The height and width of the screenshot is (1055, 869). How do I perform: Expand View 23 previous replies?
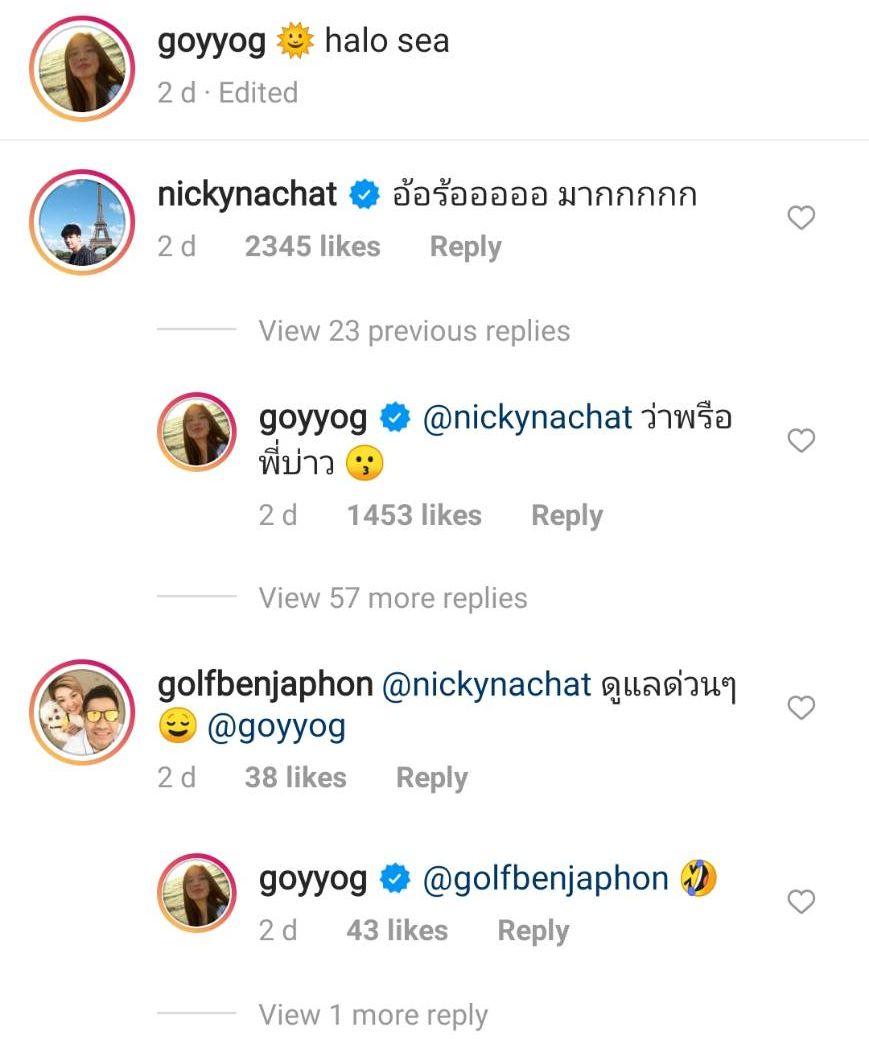414,331
